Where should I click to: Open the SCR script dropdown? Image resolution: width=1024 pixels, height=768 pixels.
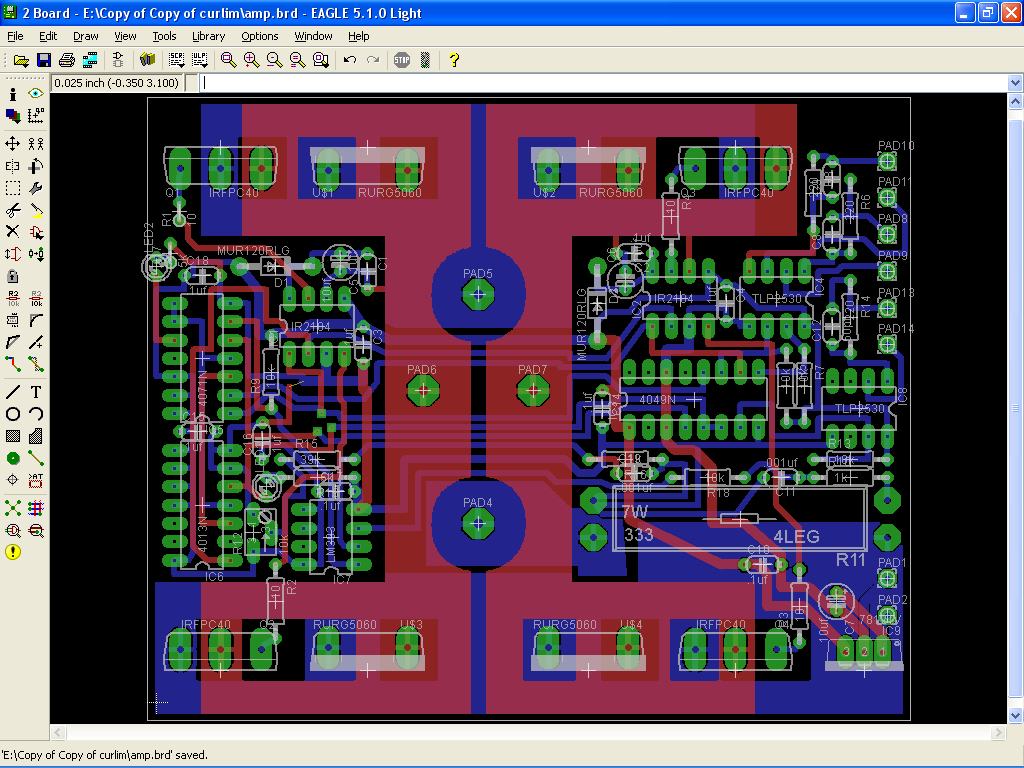coord(176,61)
